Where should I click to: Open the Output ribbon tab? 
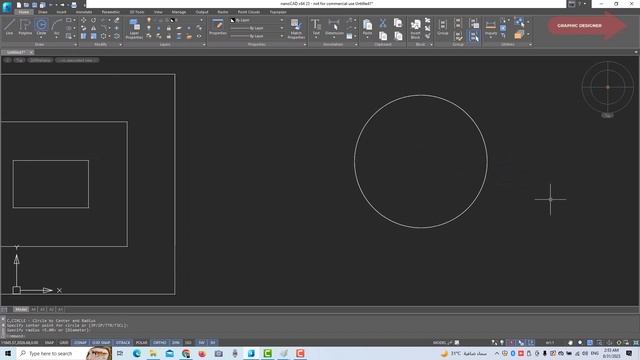202,12
